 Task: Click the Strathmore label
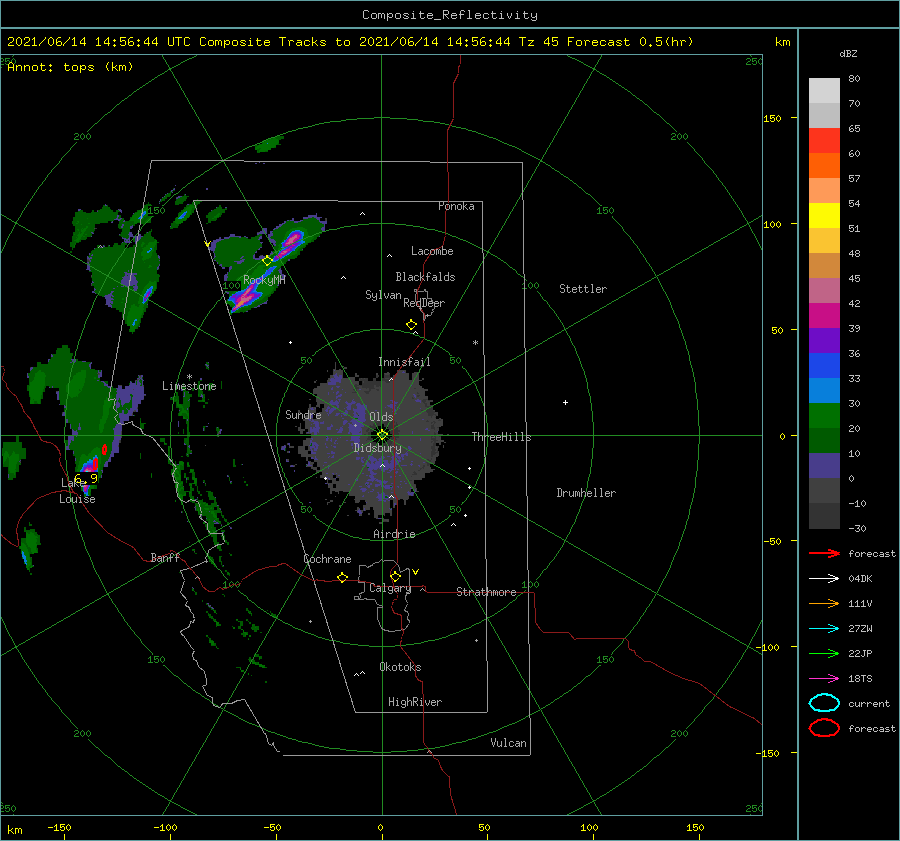pos(486,592)
